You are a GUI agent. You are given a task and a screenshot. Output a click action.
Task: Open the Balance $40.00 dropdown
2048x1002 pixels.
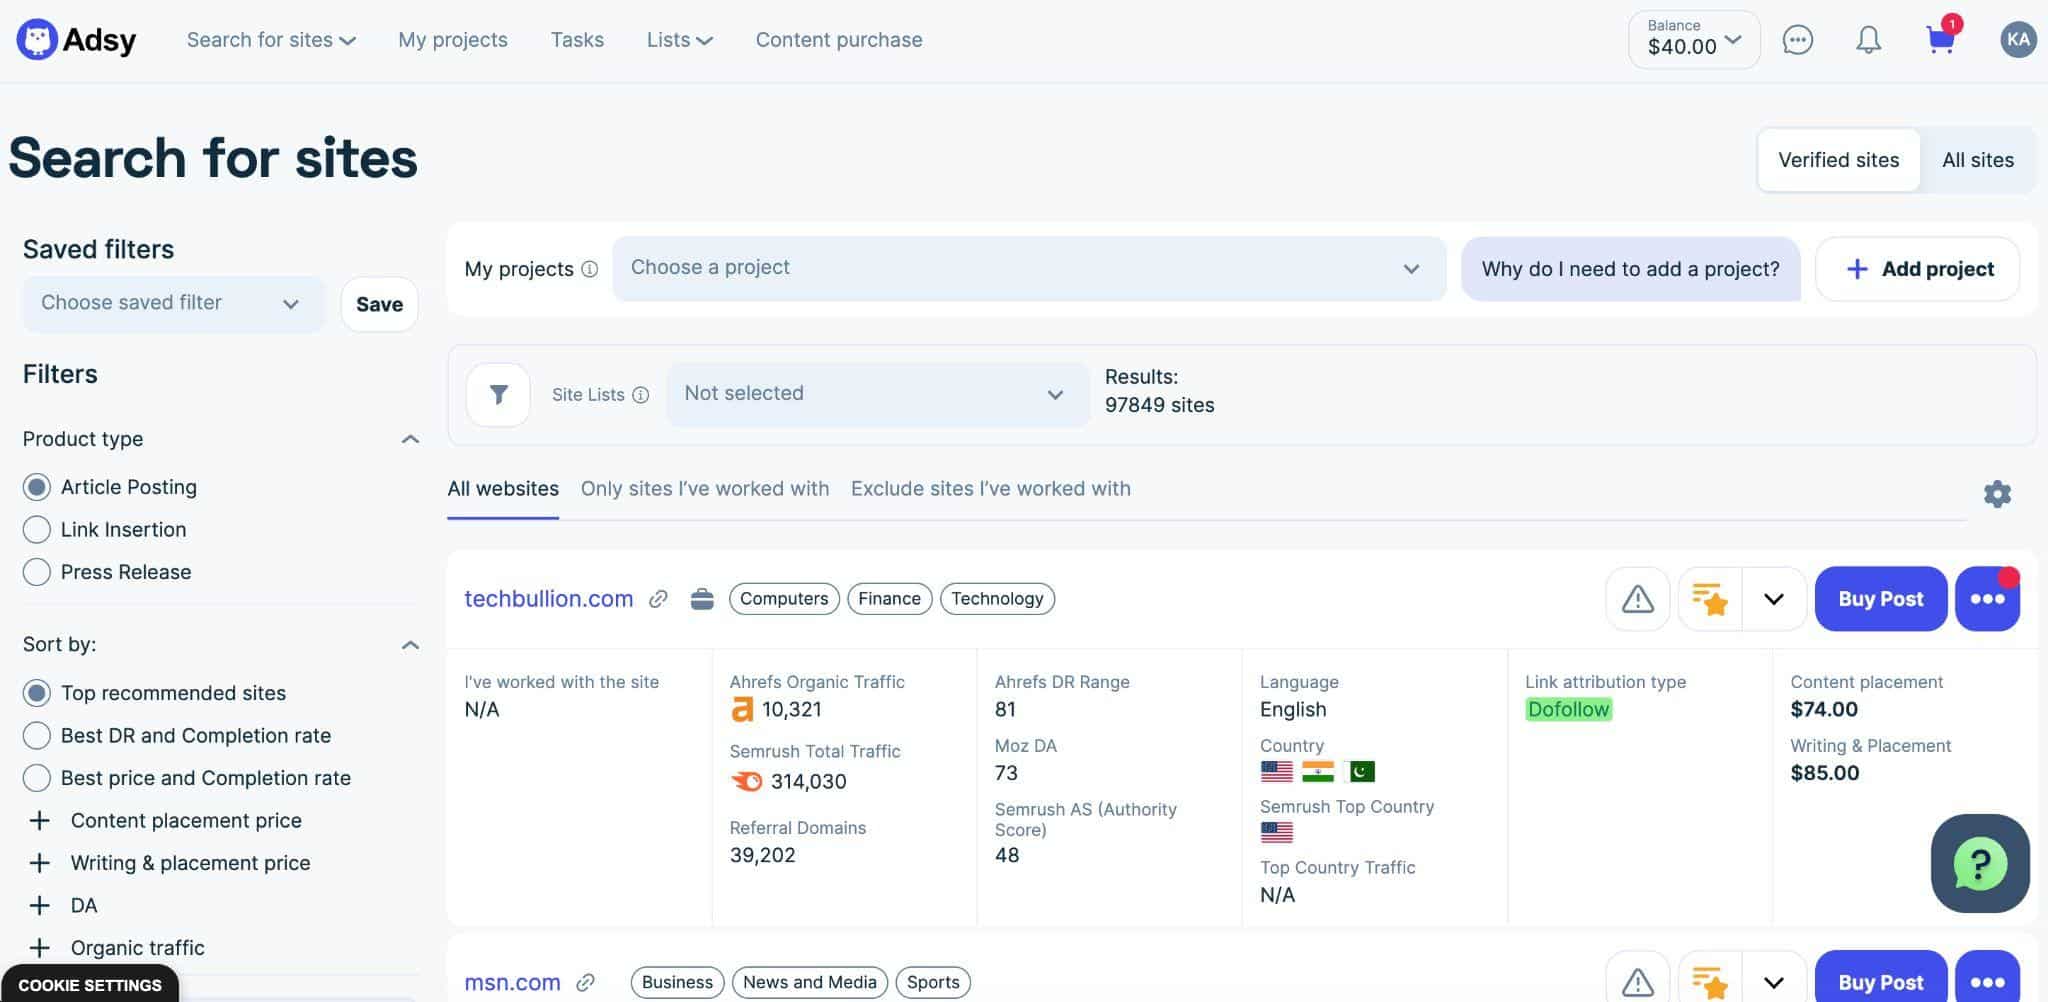click(1694, 40)
